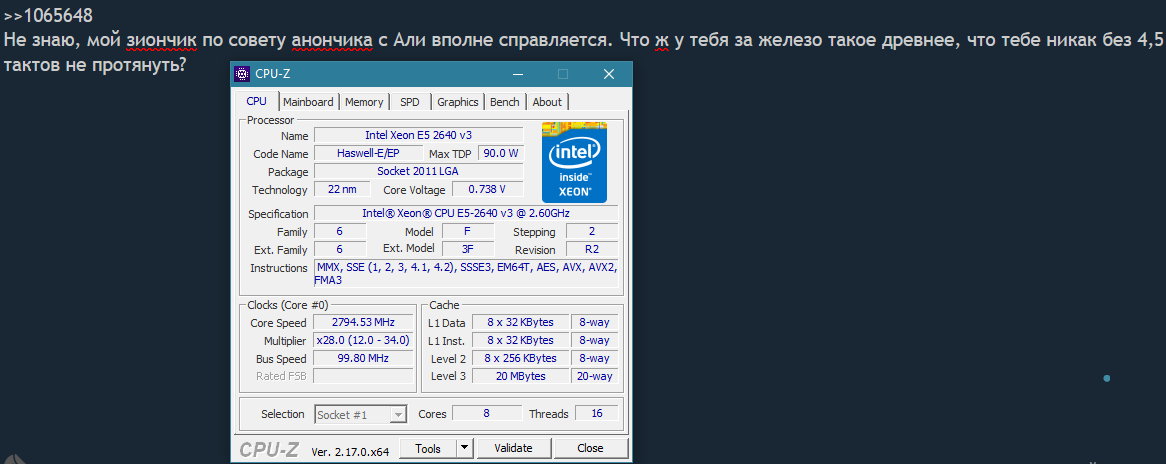Maximize the CPU-Z window
Viewport: 1166px width, 464px height.
coord(563,74)
